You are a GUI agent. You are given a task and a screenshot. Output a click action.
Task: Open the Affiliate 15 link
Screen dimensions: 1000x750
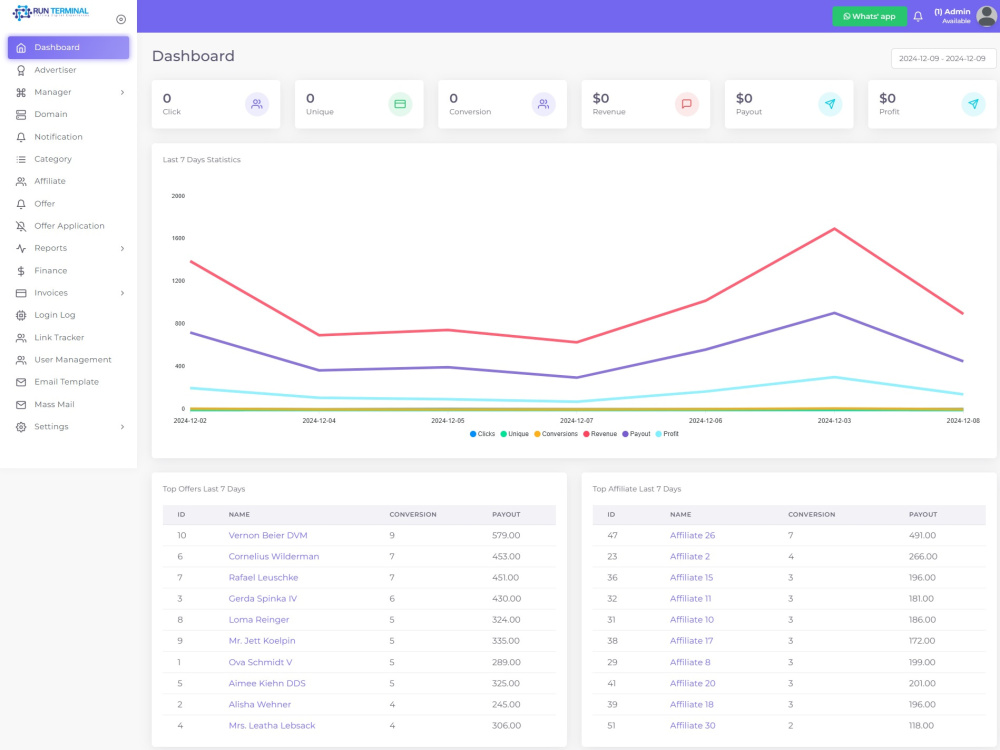(691, 578)
